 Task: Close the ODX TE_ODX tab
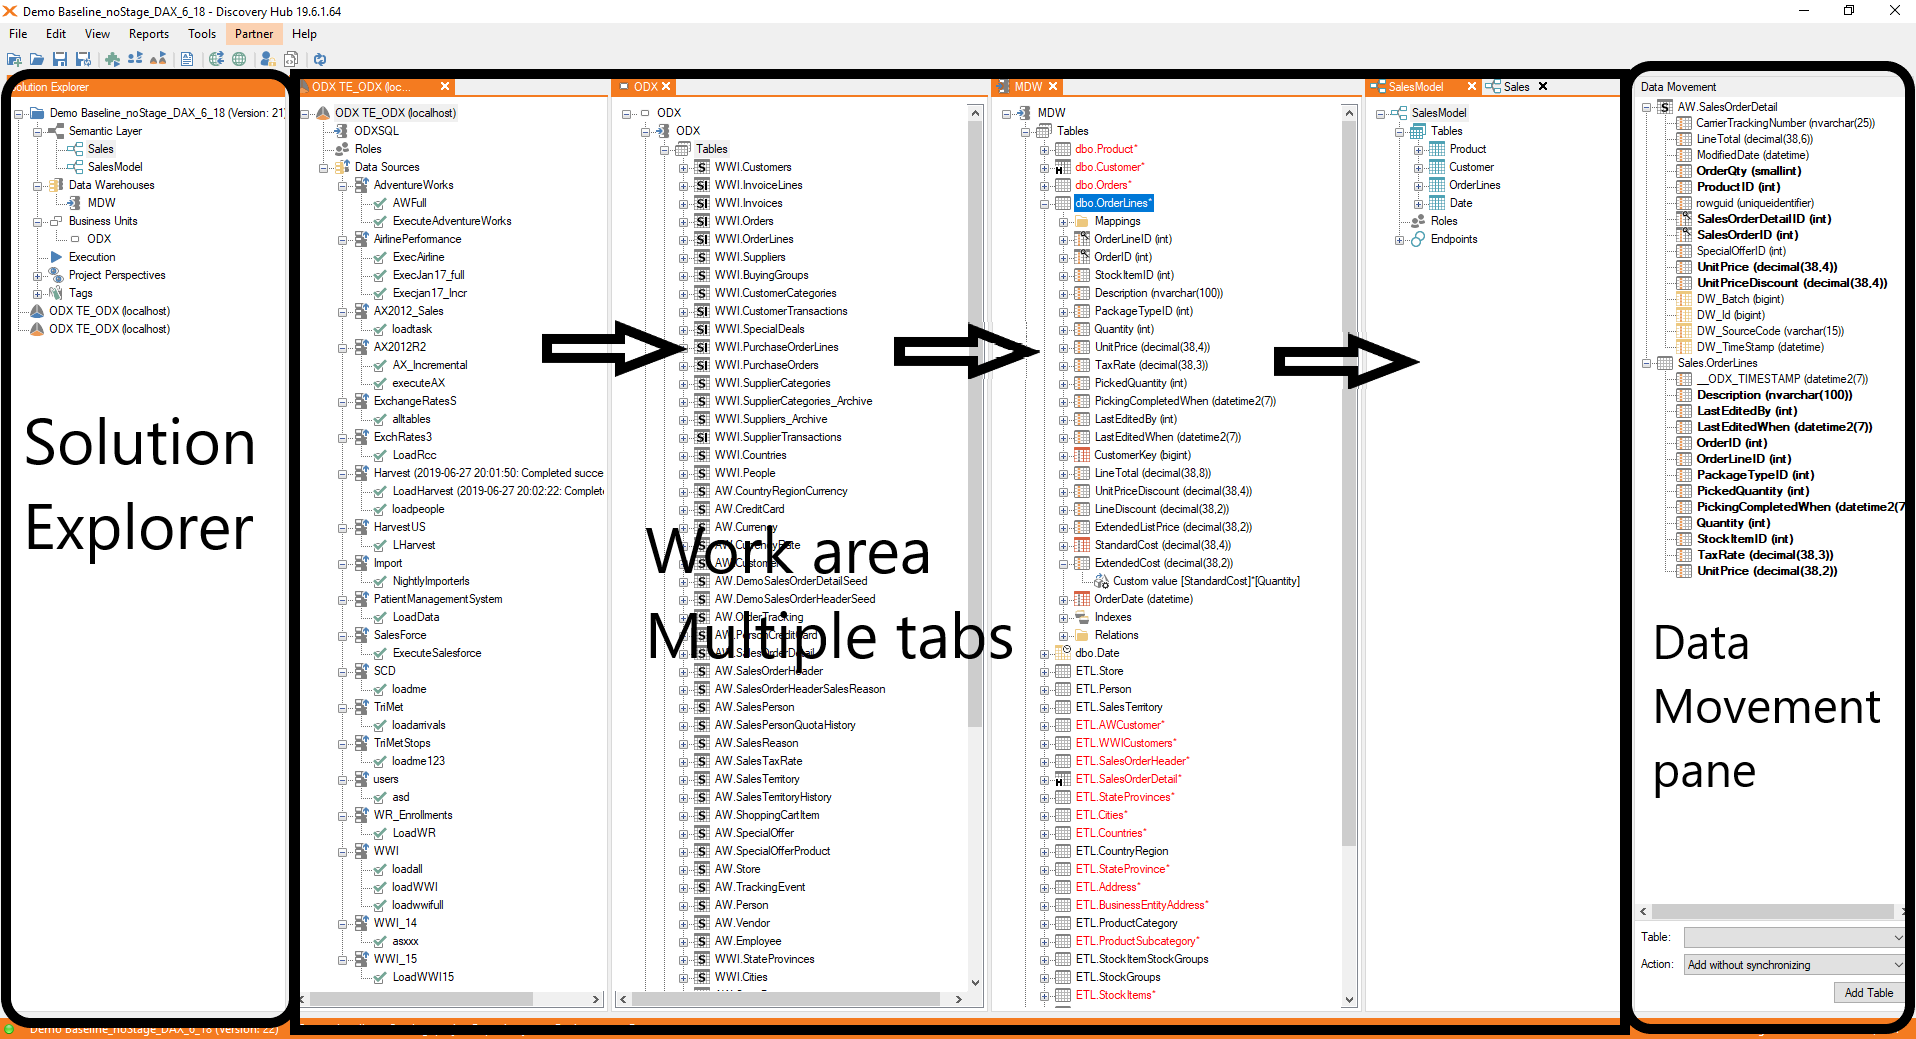click(445, 87)
